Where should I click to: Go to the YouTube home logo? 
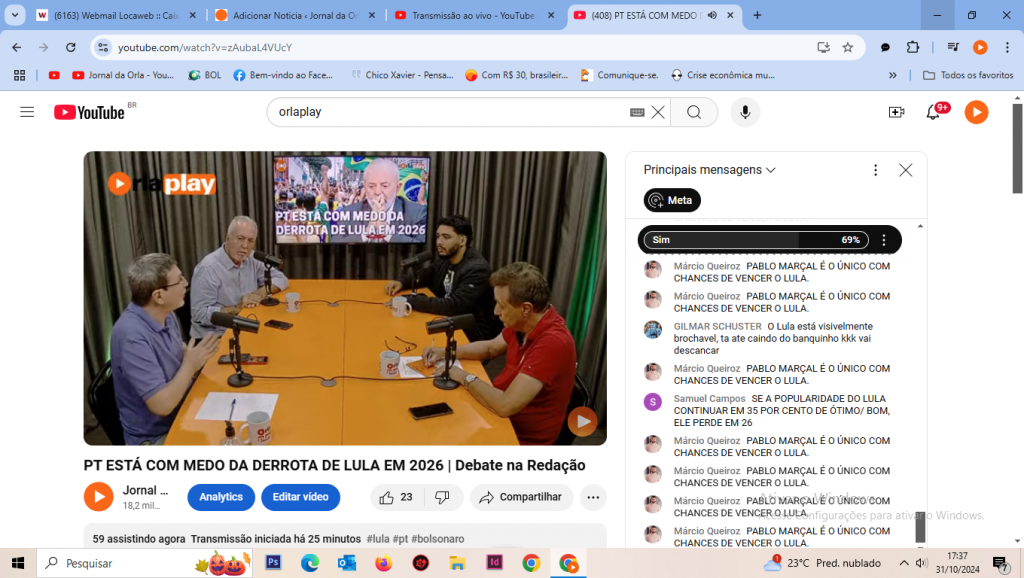click(89, 112)
